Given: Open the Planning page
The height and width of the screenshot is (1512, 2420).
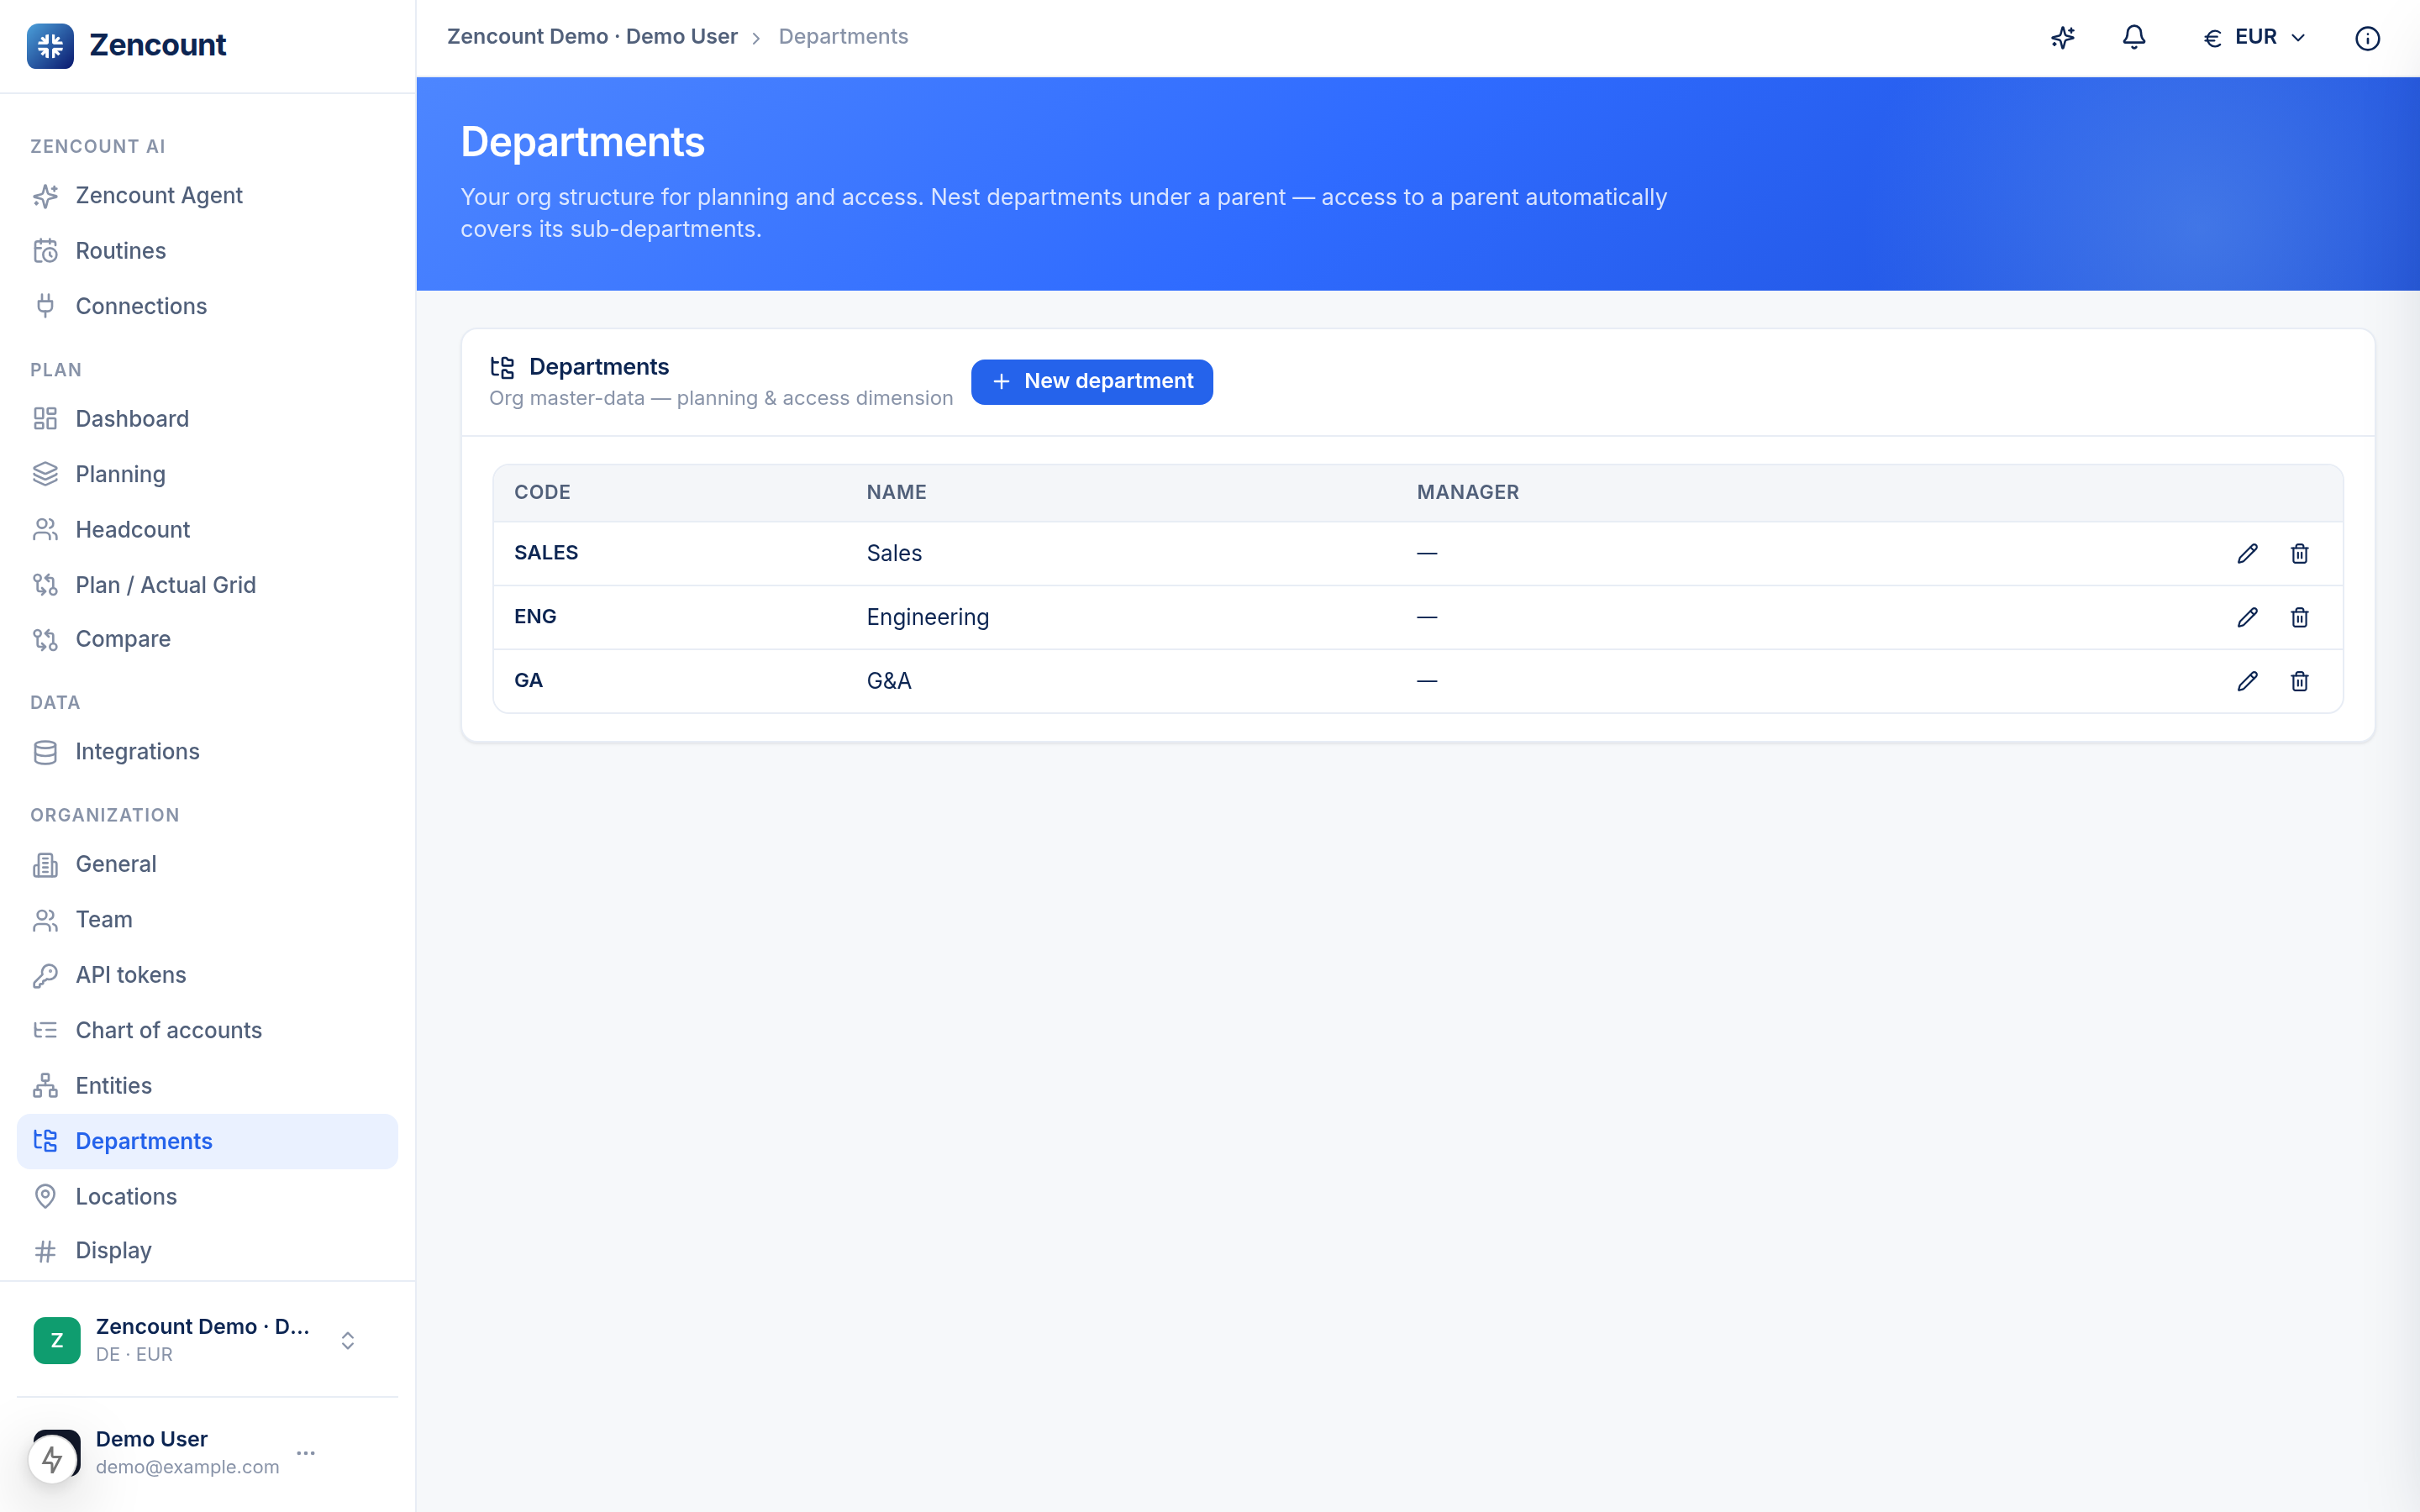Looking at the screenshot, I should 207,475.
